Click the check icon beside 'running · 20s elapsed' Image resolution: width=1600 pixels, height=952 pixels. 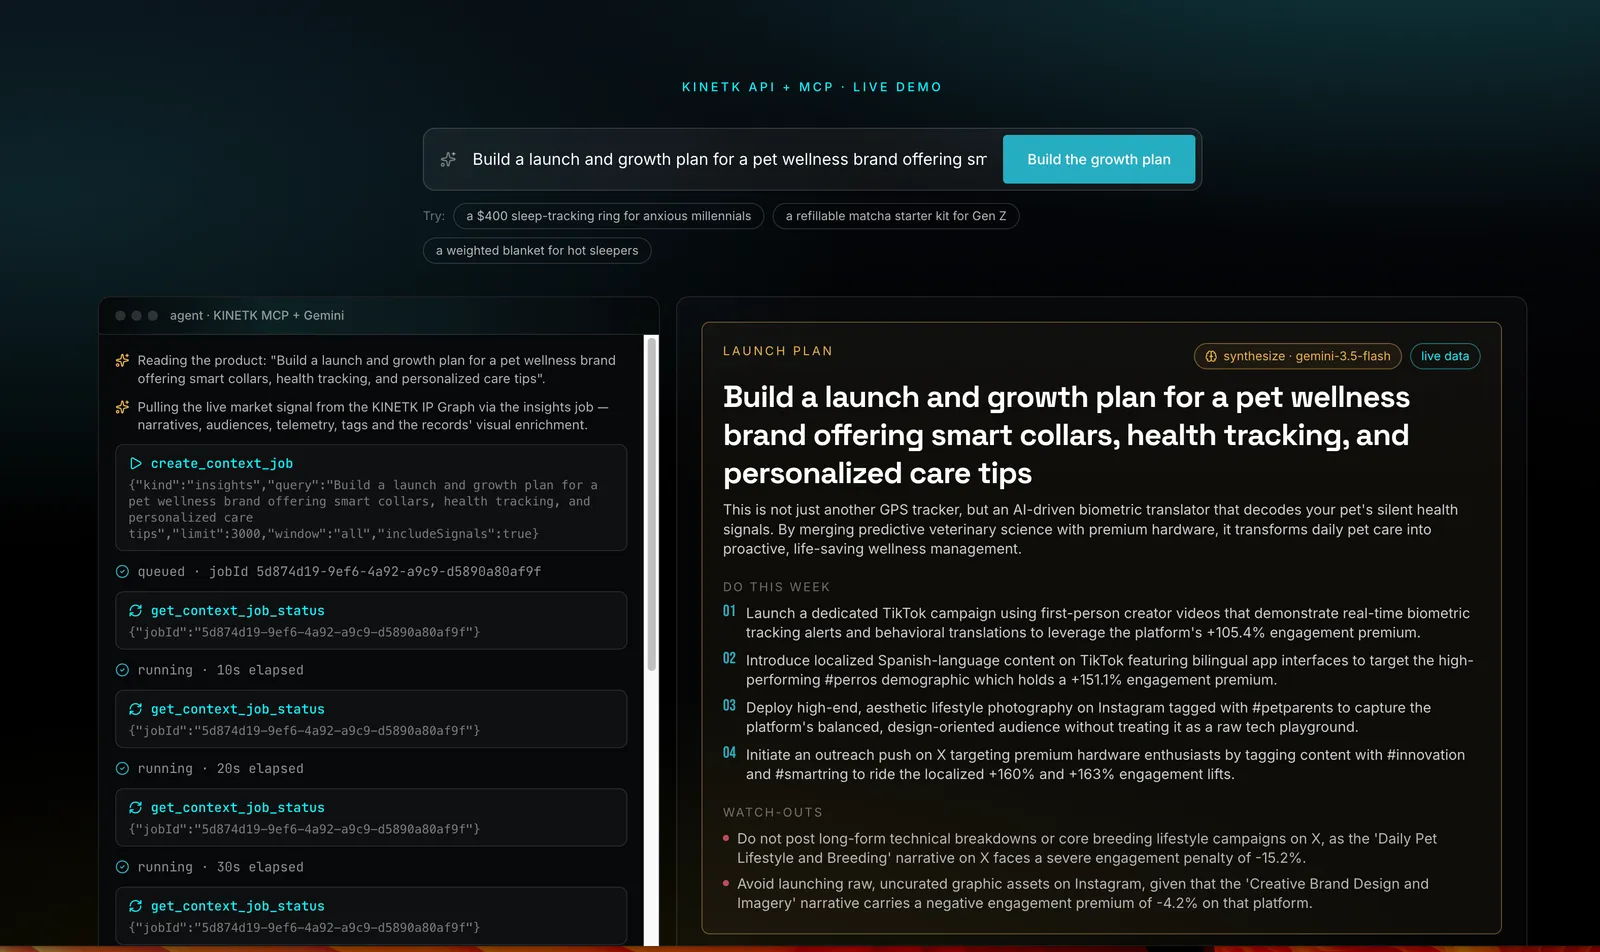(x=122, y=769)
